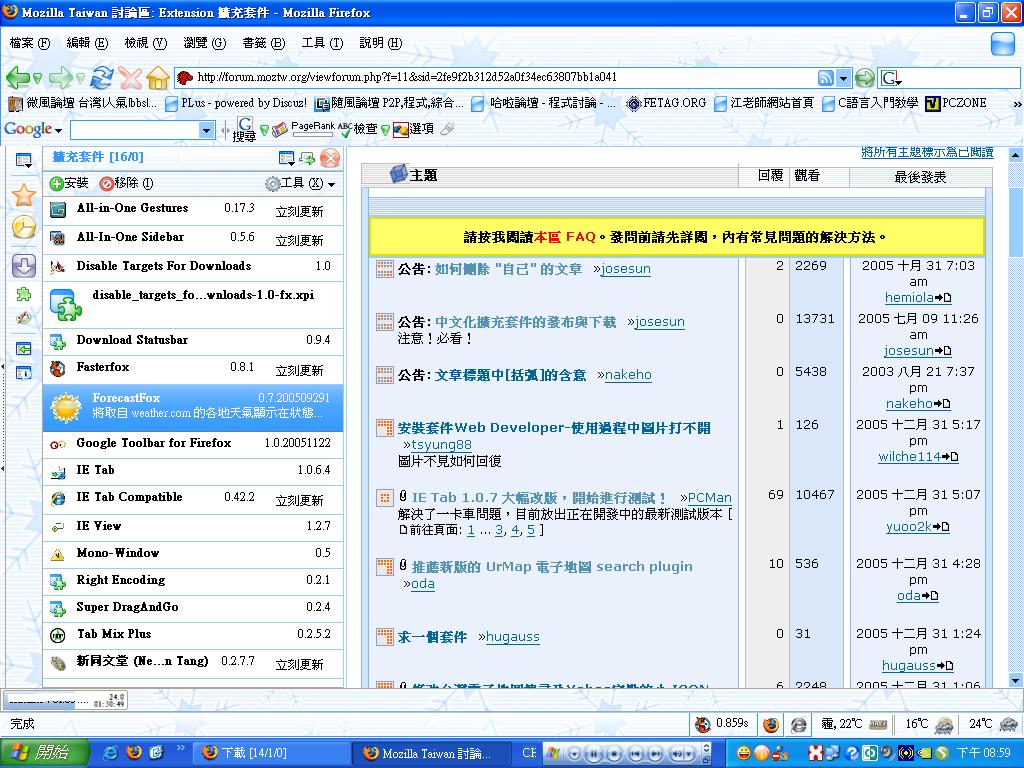This screenshot has width=1024, height=768.
Task: Open the Google search box history dropdown
Action: [x=207, y=130]
